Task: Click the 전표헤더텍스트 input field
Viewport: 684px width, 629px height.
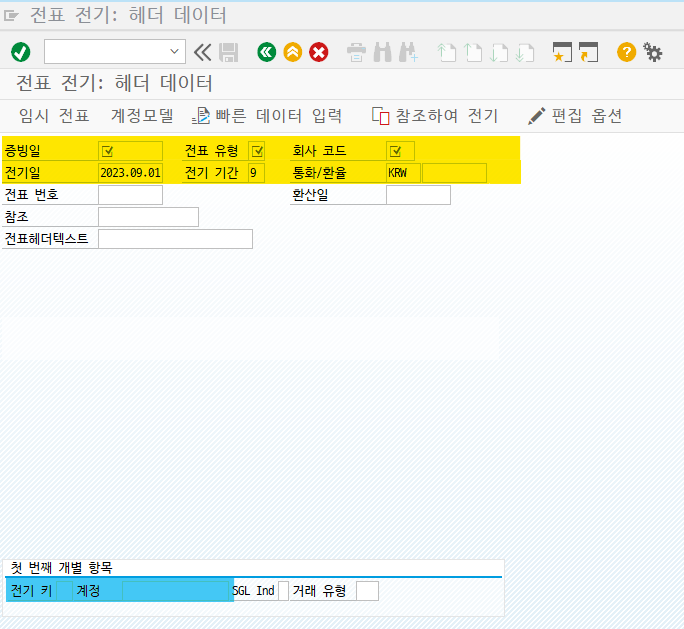Action: tap(175, 239)
